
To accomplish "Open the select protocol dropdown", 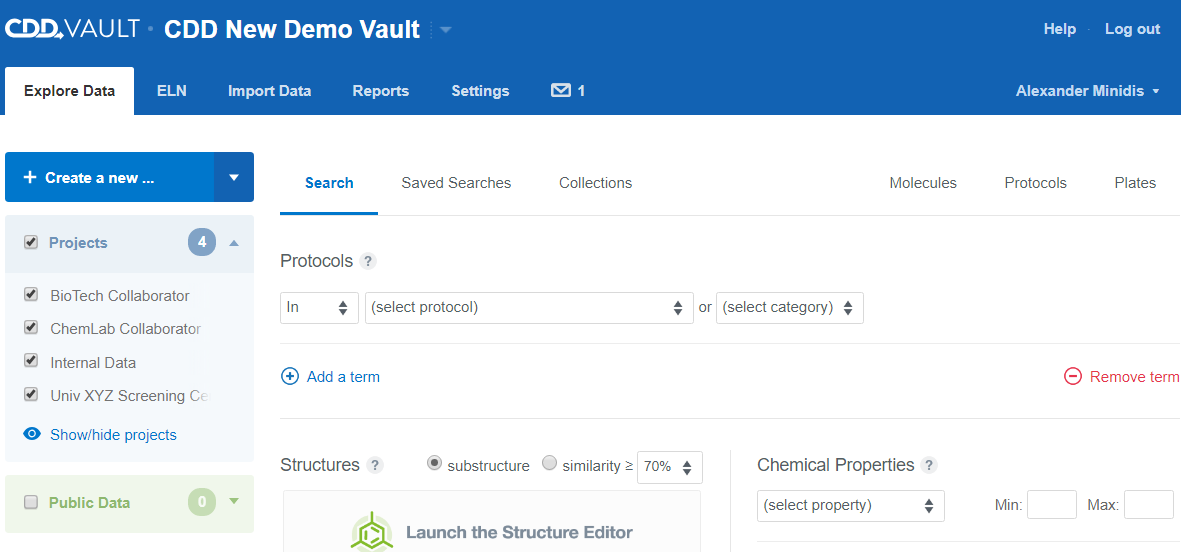I will 529,307.
